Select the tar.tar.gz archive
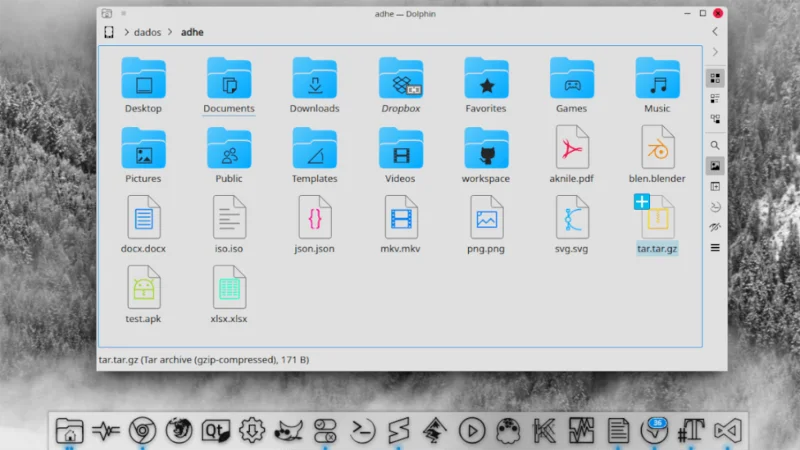 coord(657,225)
